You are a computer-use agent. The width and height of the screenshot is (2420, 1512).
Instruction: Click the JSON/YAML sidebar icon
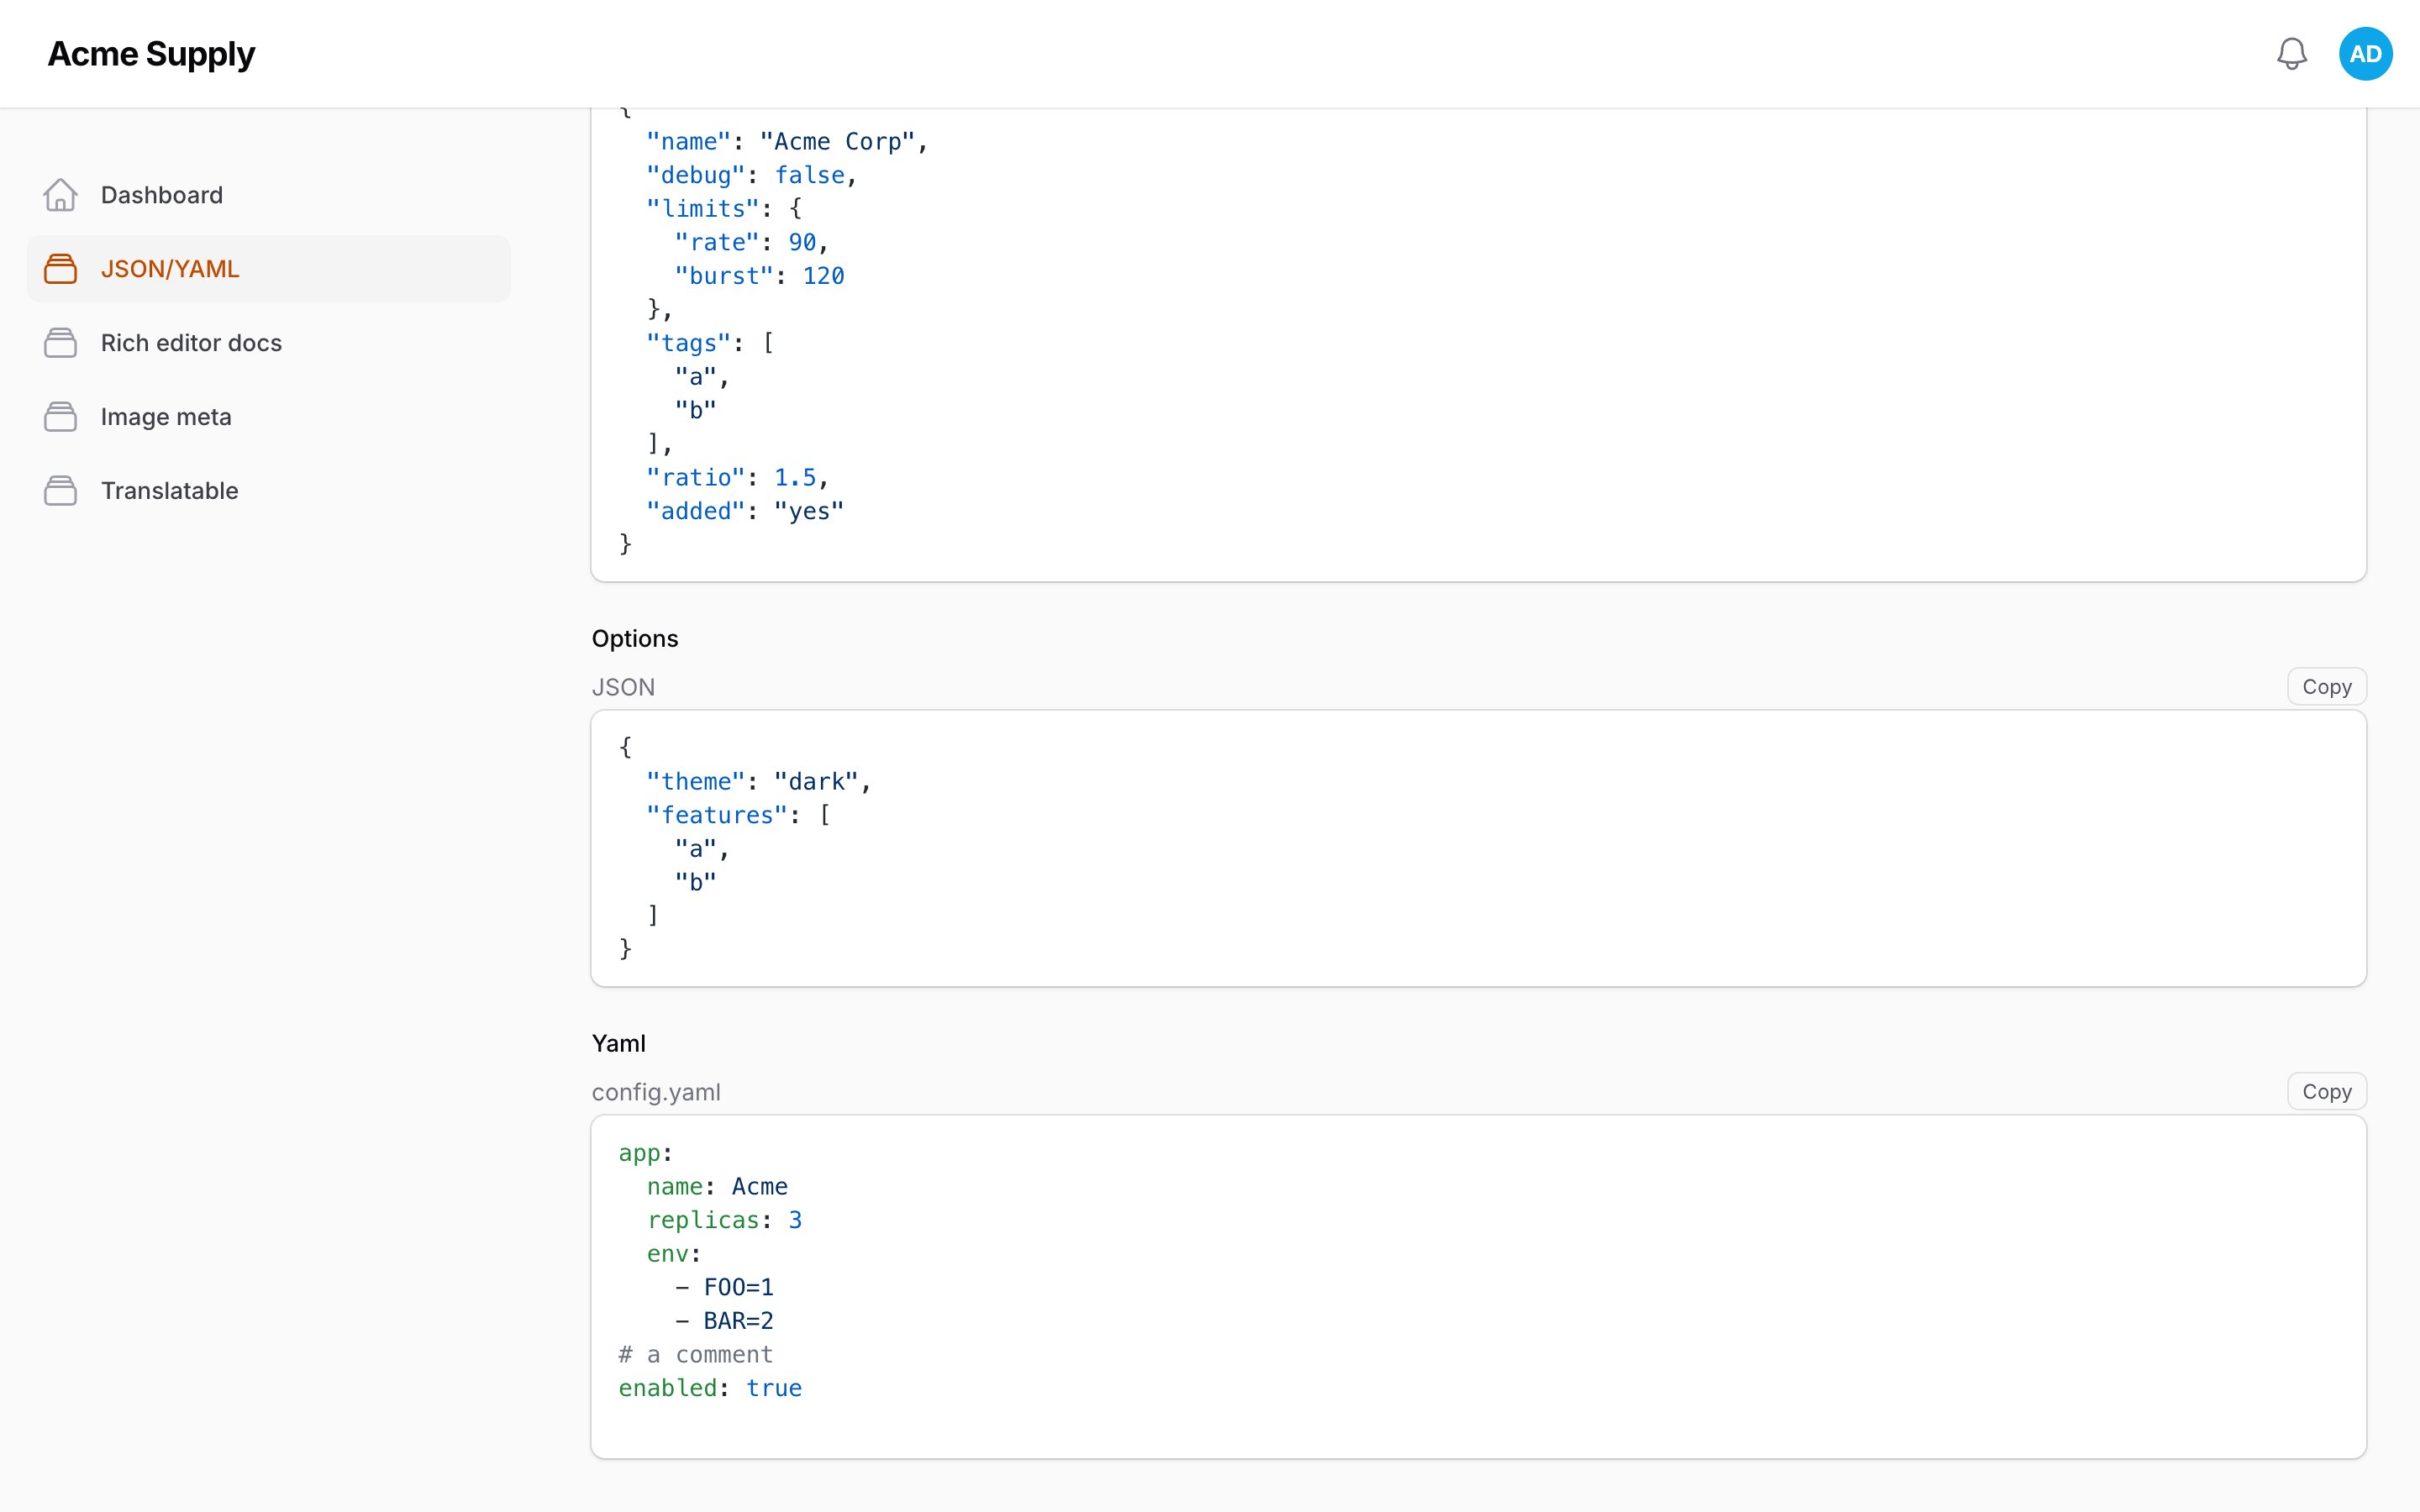(x=60, y=269)
